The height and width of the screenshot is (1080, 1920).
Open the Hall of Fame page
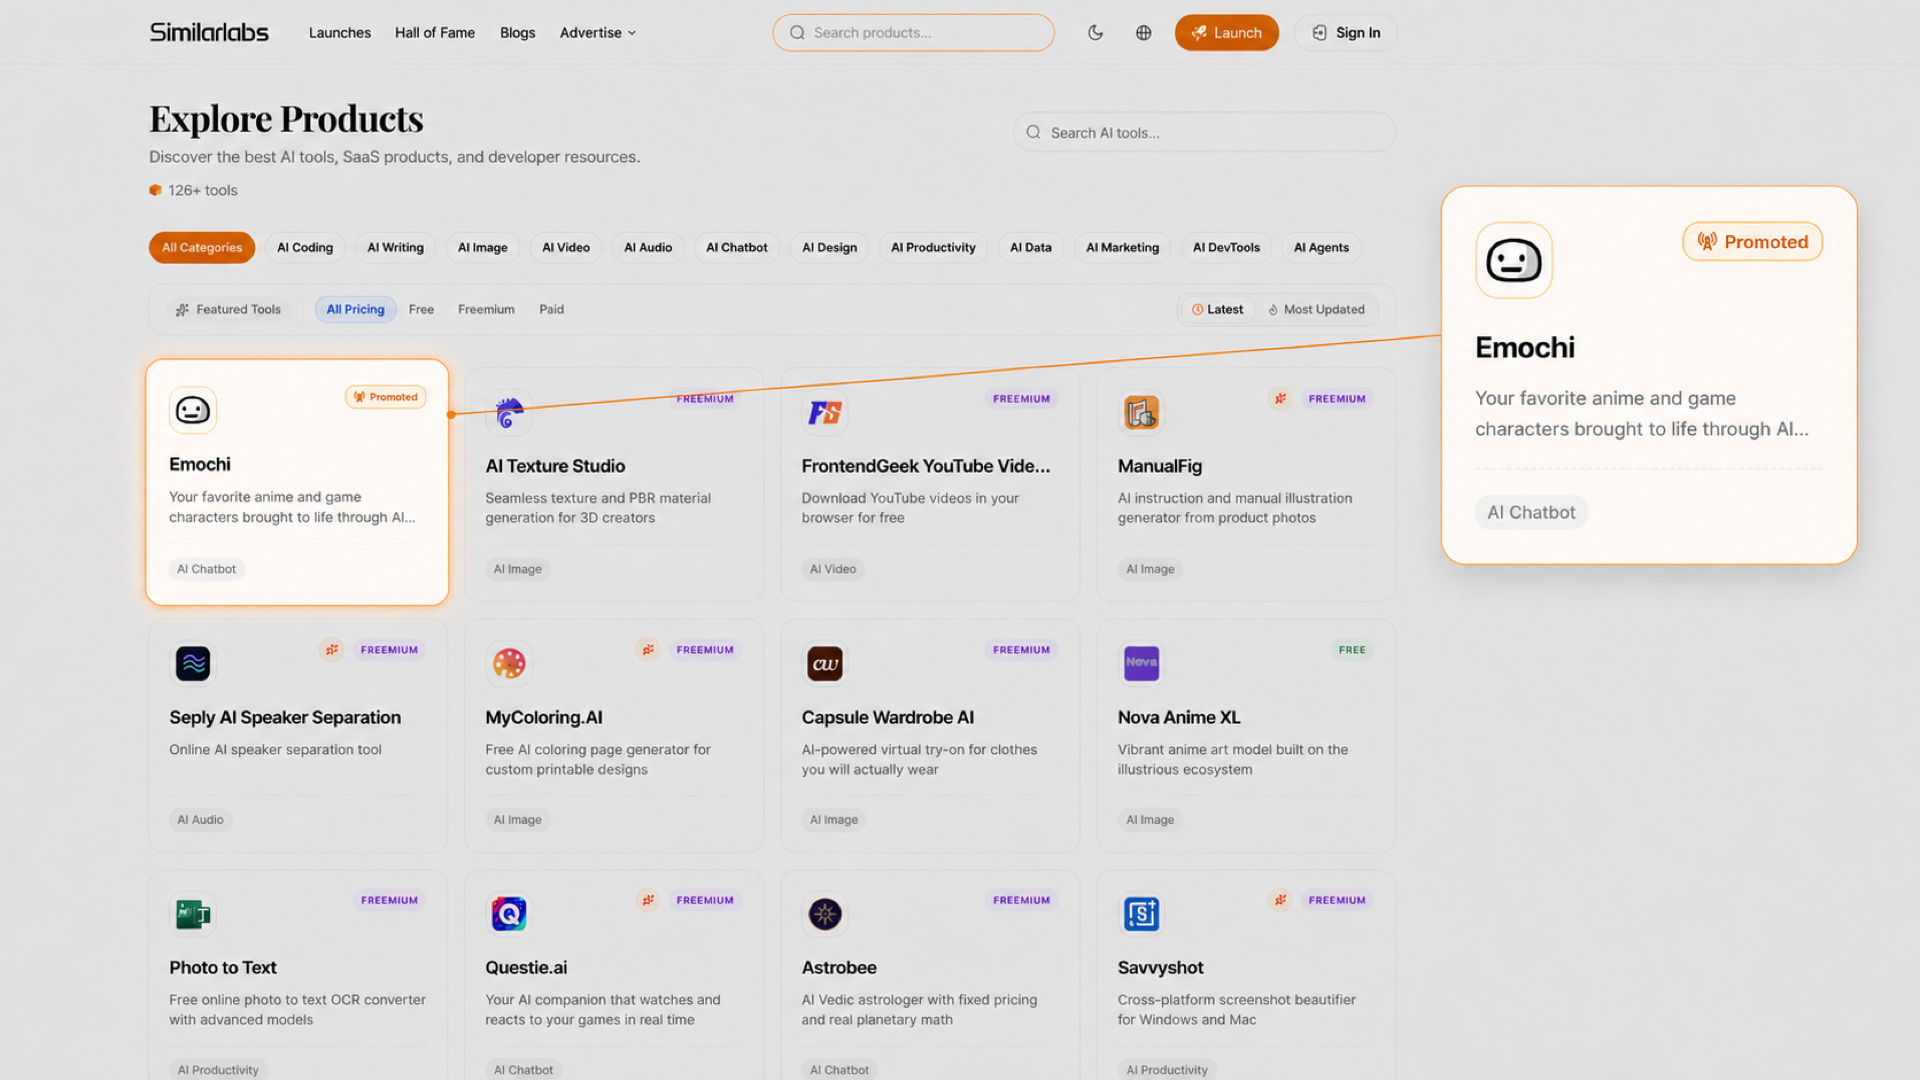pyautogui.click(x=435, y=33)
